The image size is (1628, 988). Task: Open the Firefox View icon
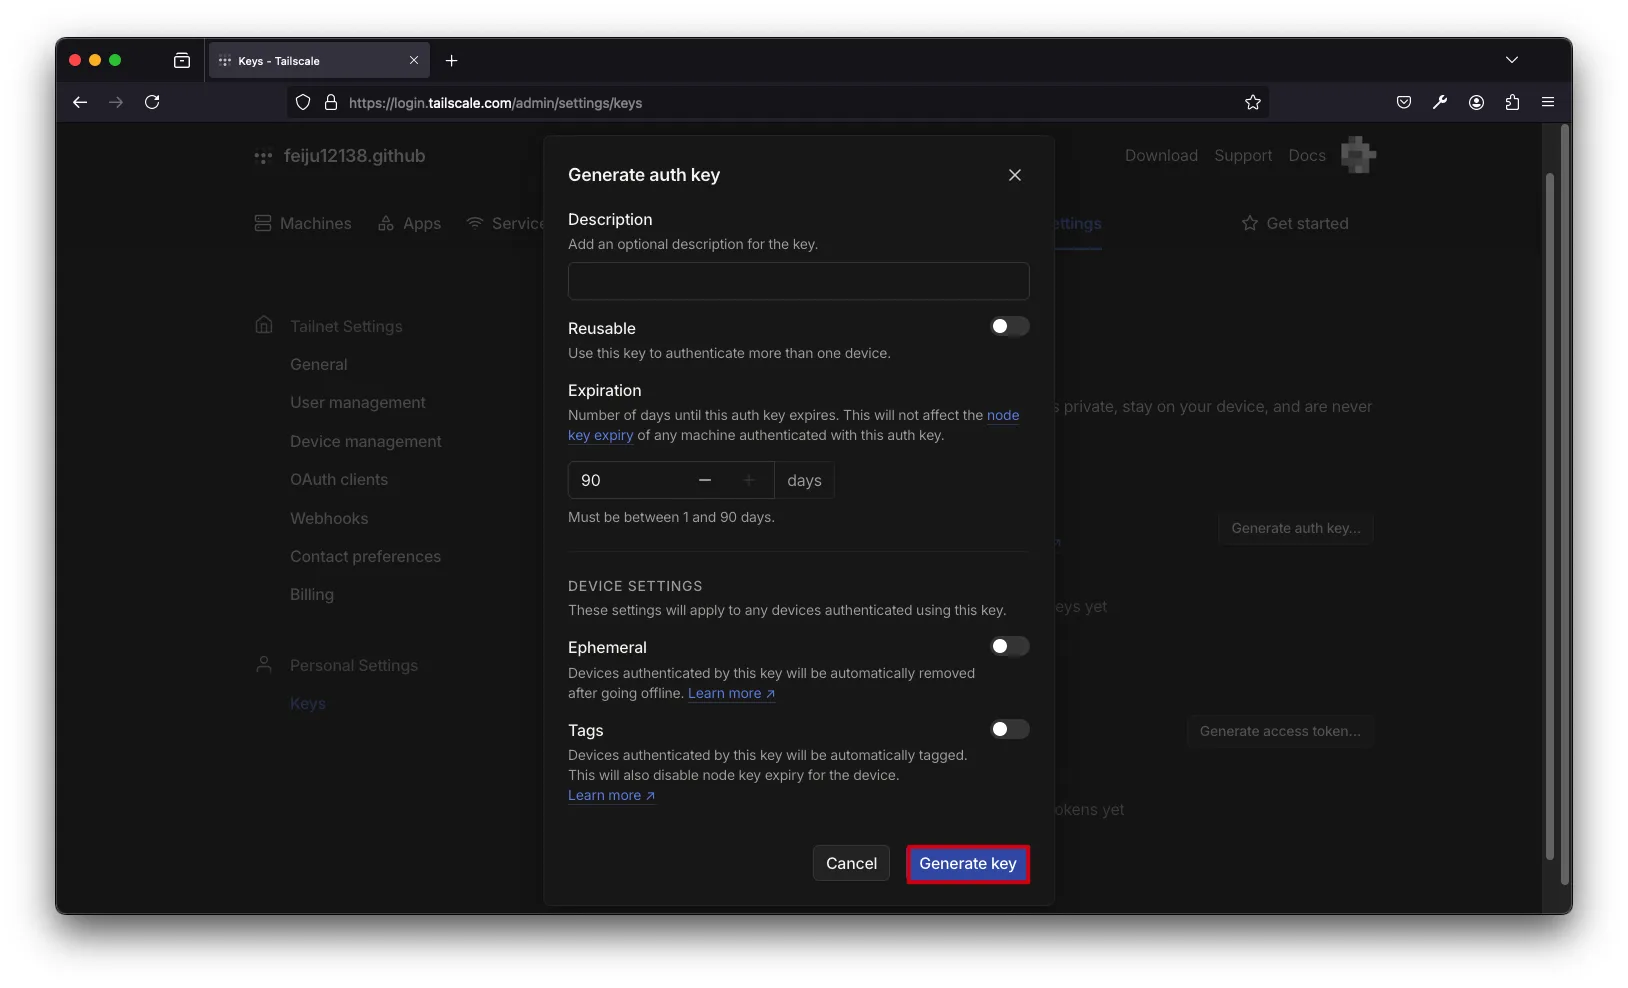tap(182, 61)
